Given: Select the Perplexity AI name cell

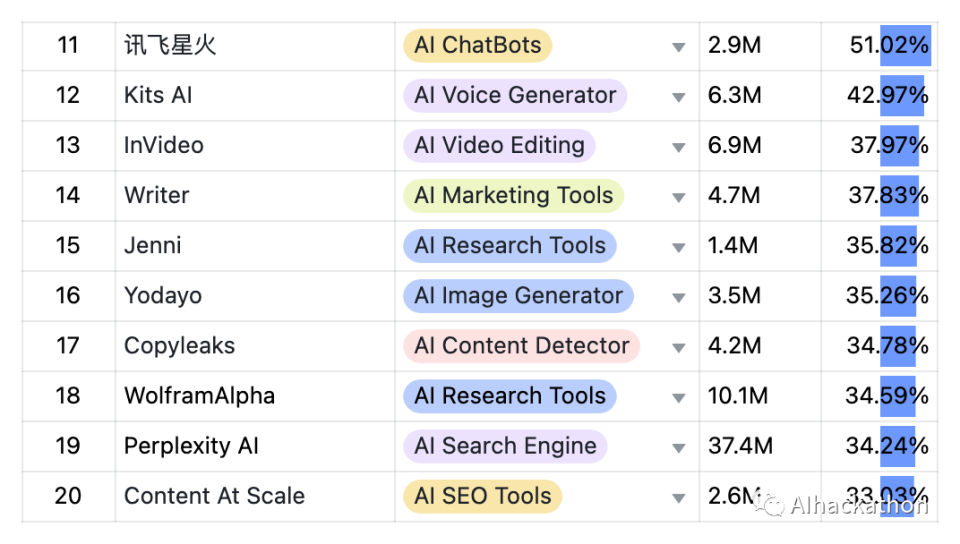Looking at the screenshot, I should pyautogui.click(x=191, y=446).
